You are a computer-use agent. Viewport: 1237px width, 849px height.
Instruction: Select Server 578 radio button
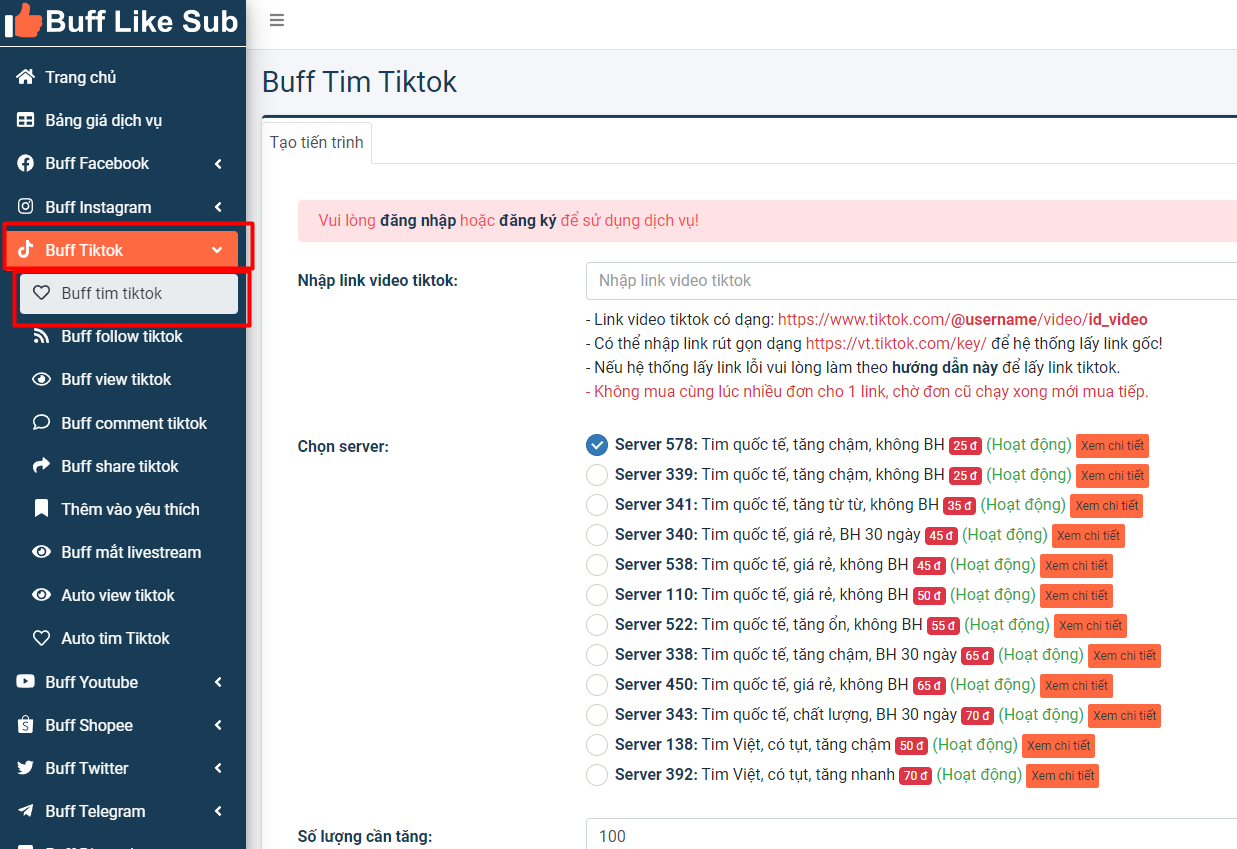597,445
